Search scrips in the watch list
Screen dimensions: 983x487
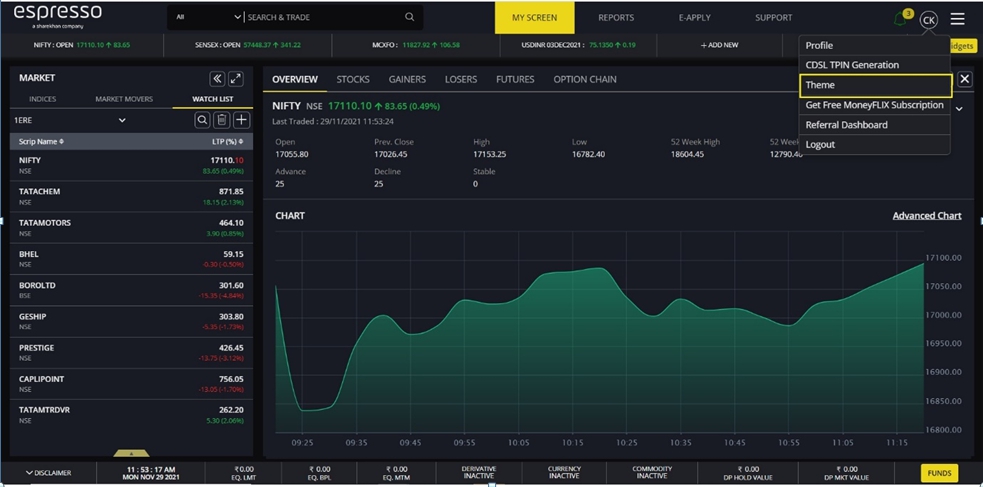(x=202, y=120)
